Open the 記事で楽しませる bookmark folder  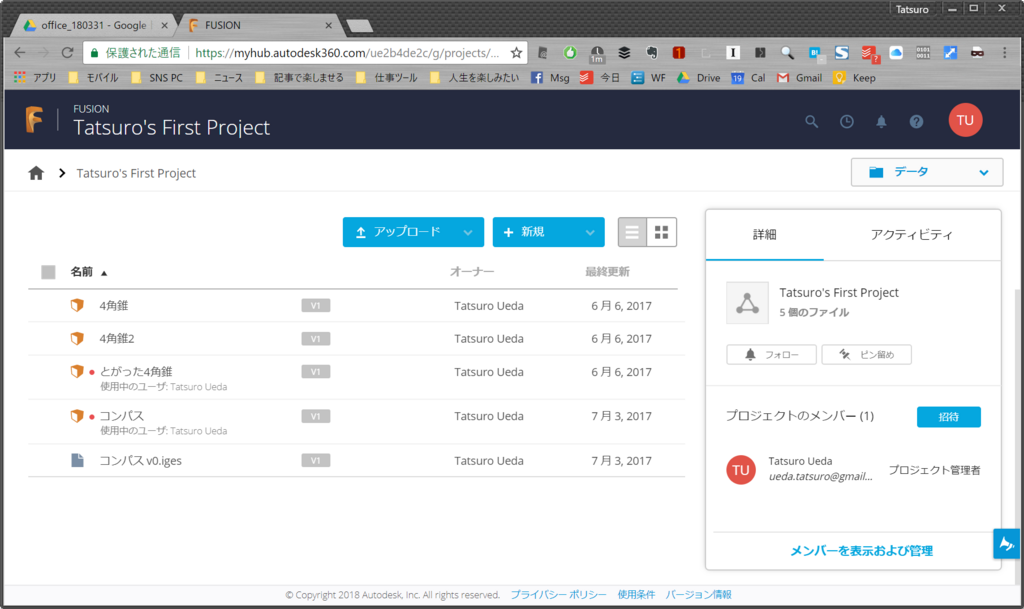[x=299, y=78]
